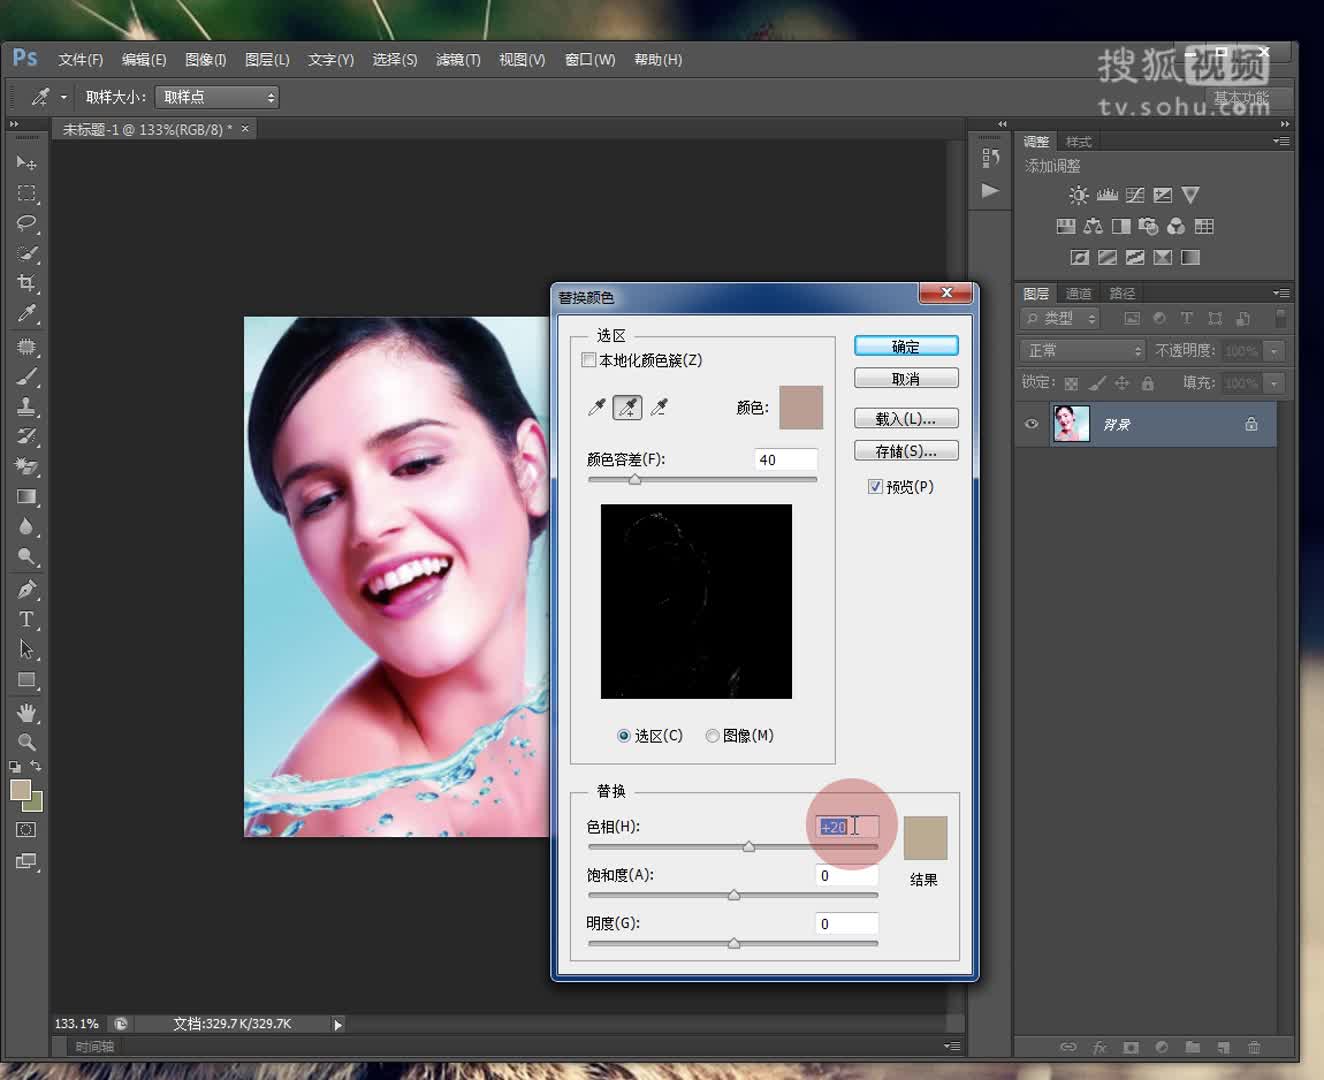Select the Pen tool
This screenshot has height=1080, width=1324.
(26, 590)
